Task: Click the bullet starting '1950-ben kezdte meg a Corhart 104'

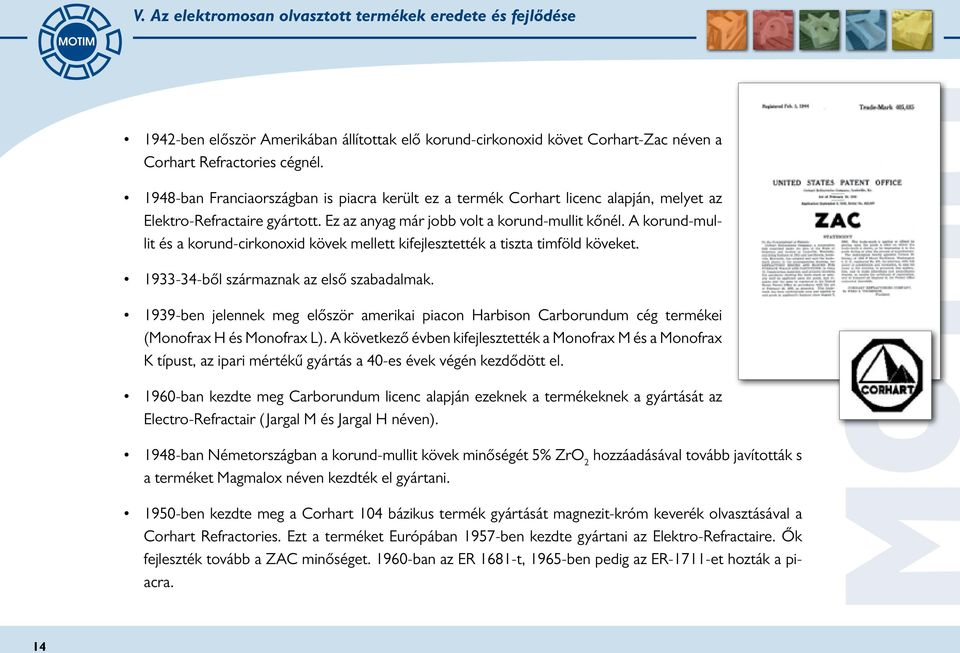Action: point(473,548)
